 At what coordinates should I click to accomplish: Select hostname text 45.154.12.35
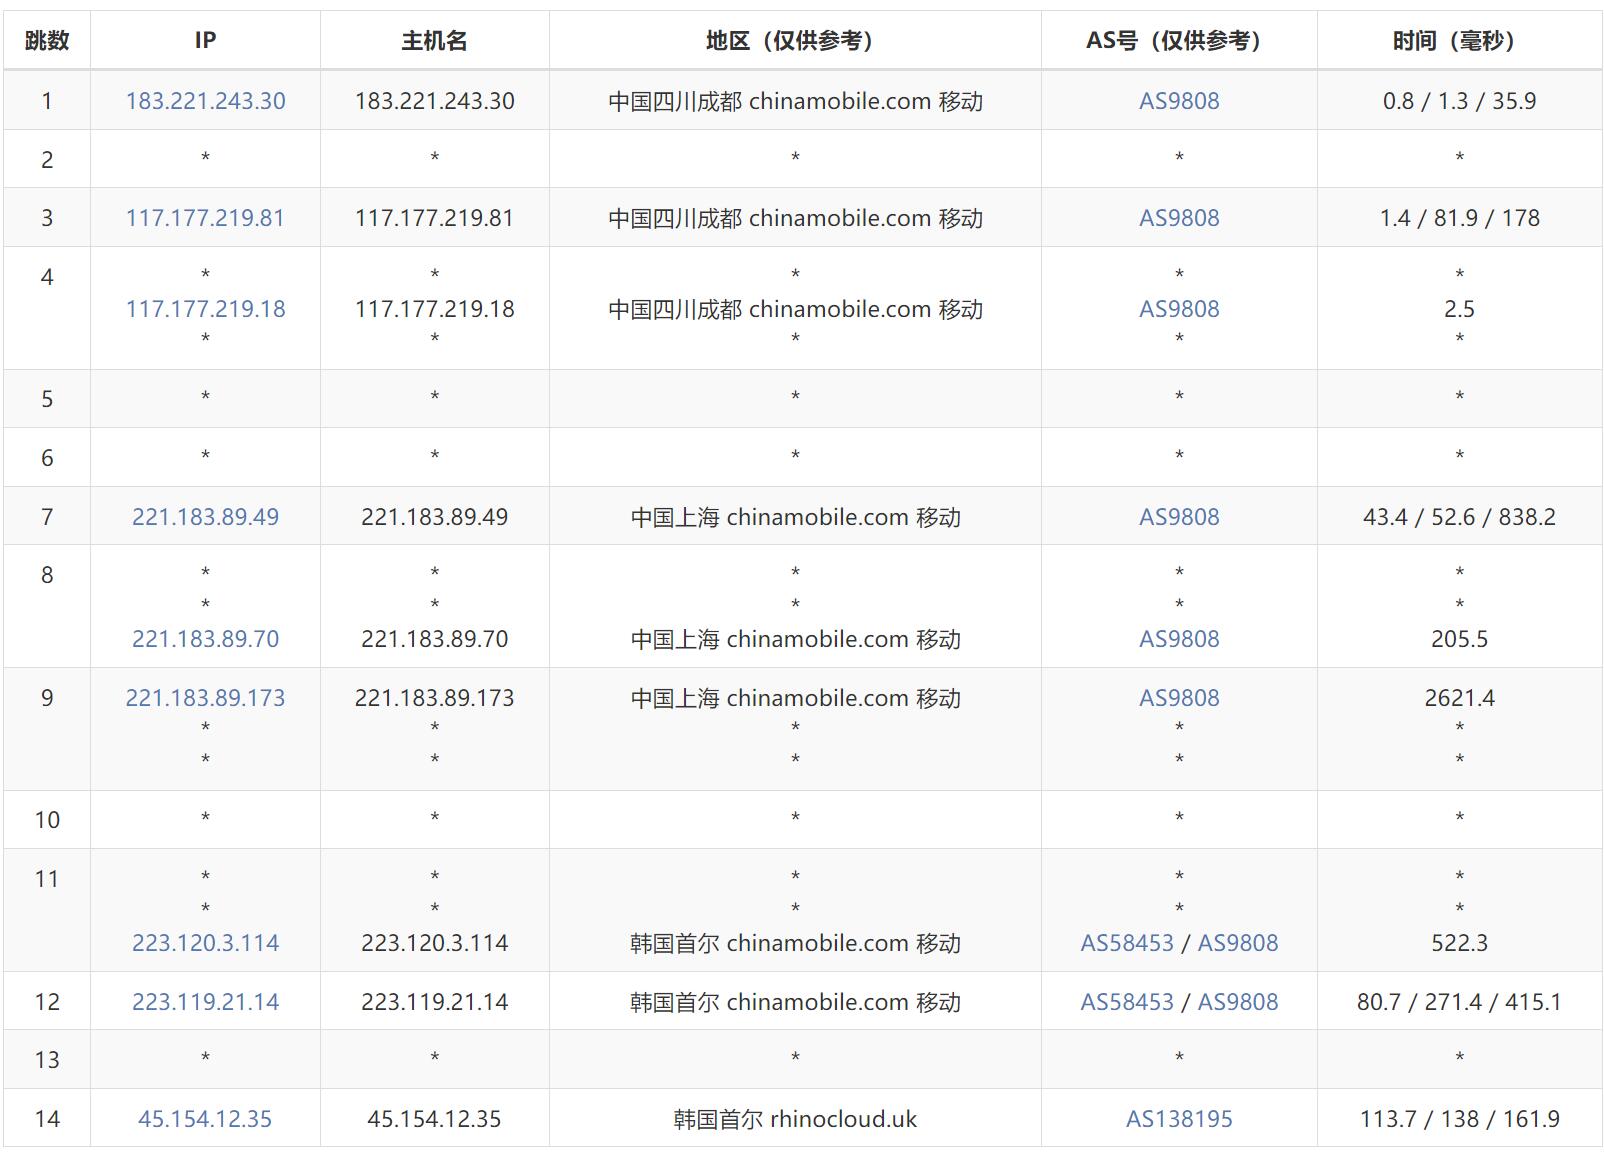(435, 1119)
